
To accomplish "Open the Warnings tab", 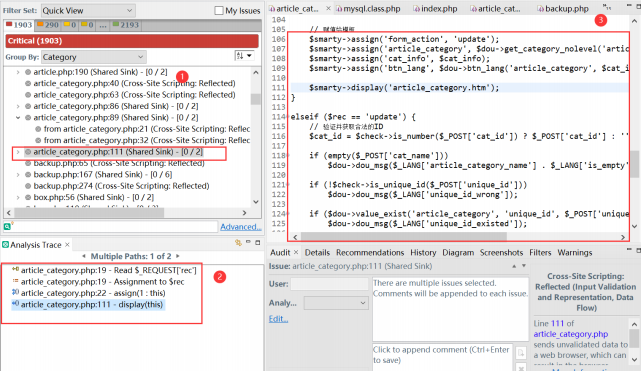I will (574, 253).
